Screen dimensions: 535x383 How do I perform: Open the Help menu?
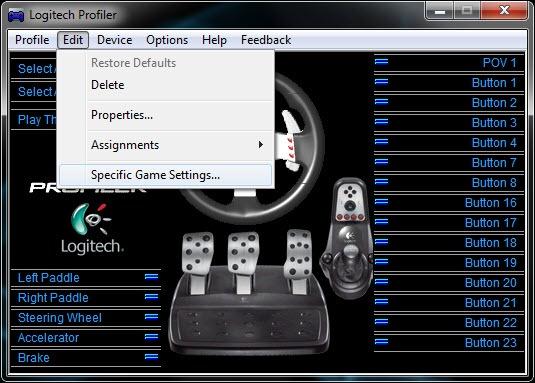214,40
